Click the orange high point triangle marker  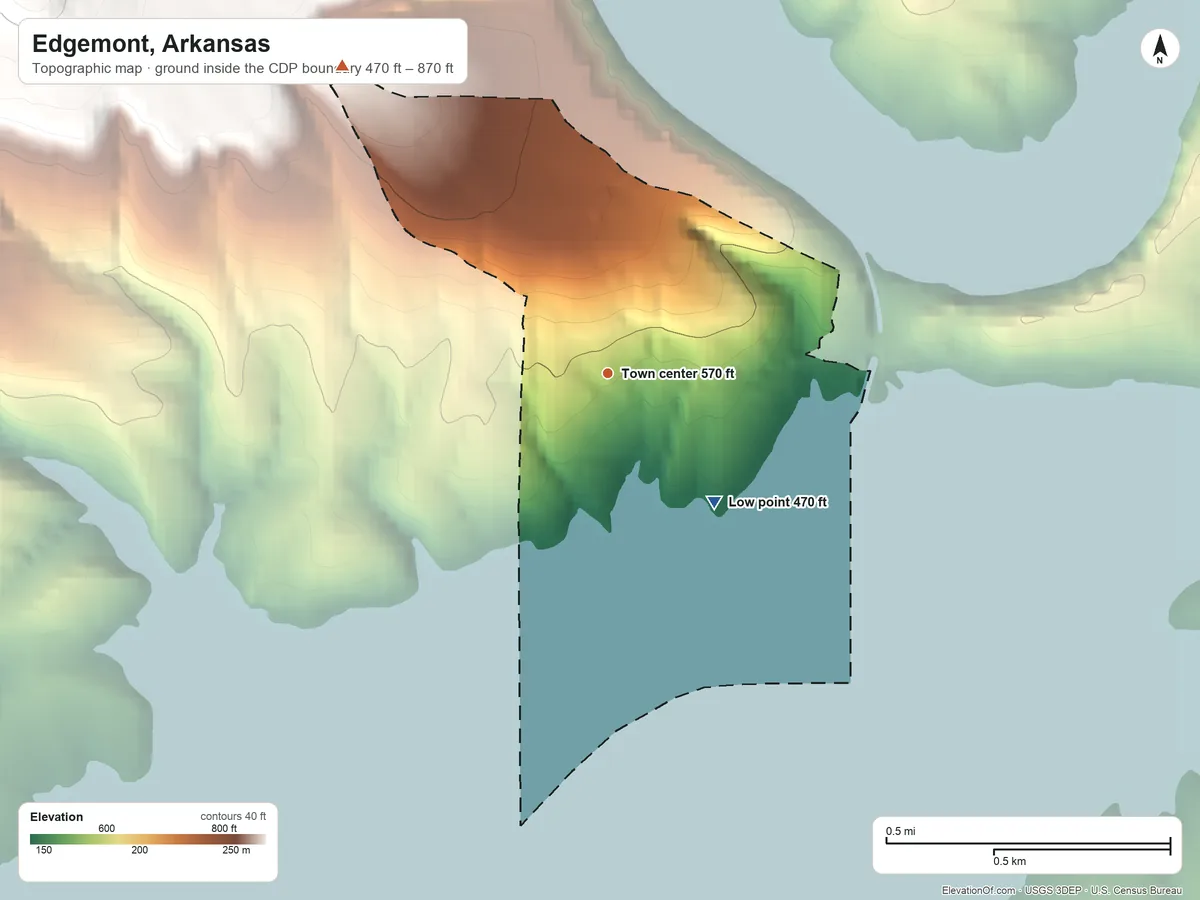tap(342, 65)
